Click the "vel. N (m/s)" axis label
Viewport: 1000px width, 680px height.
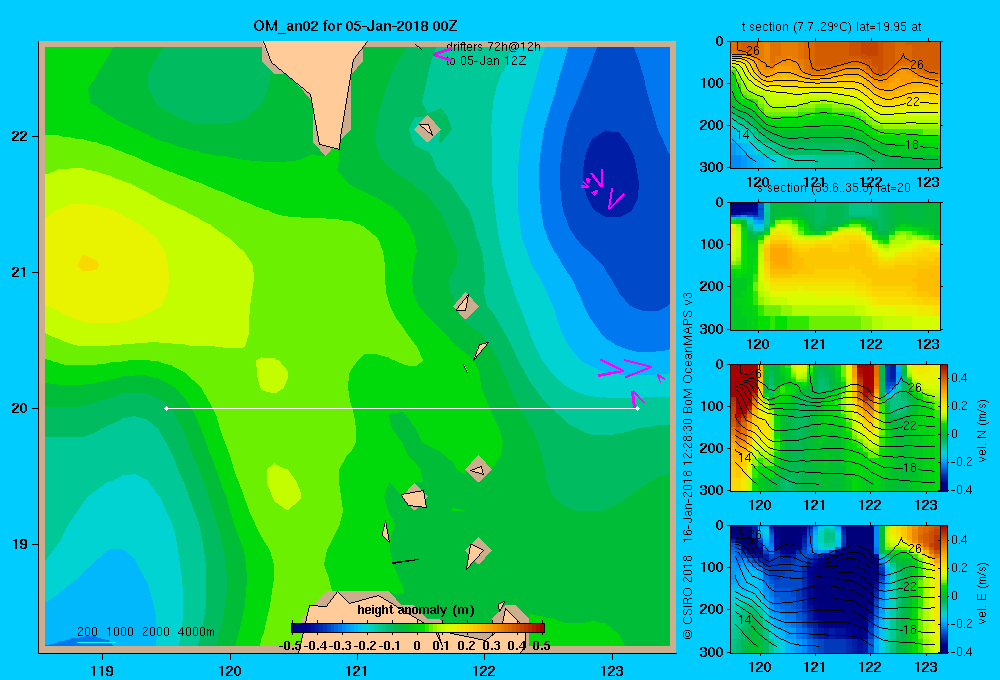point(982,431)
